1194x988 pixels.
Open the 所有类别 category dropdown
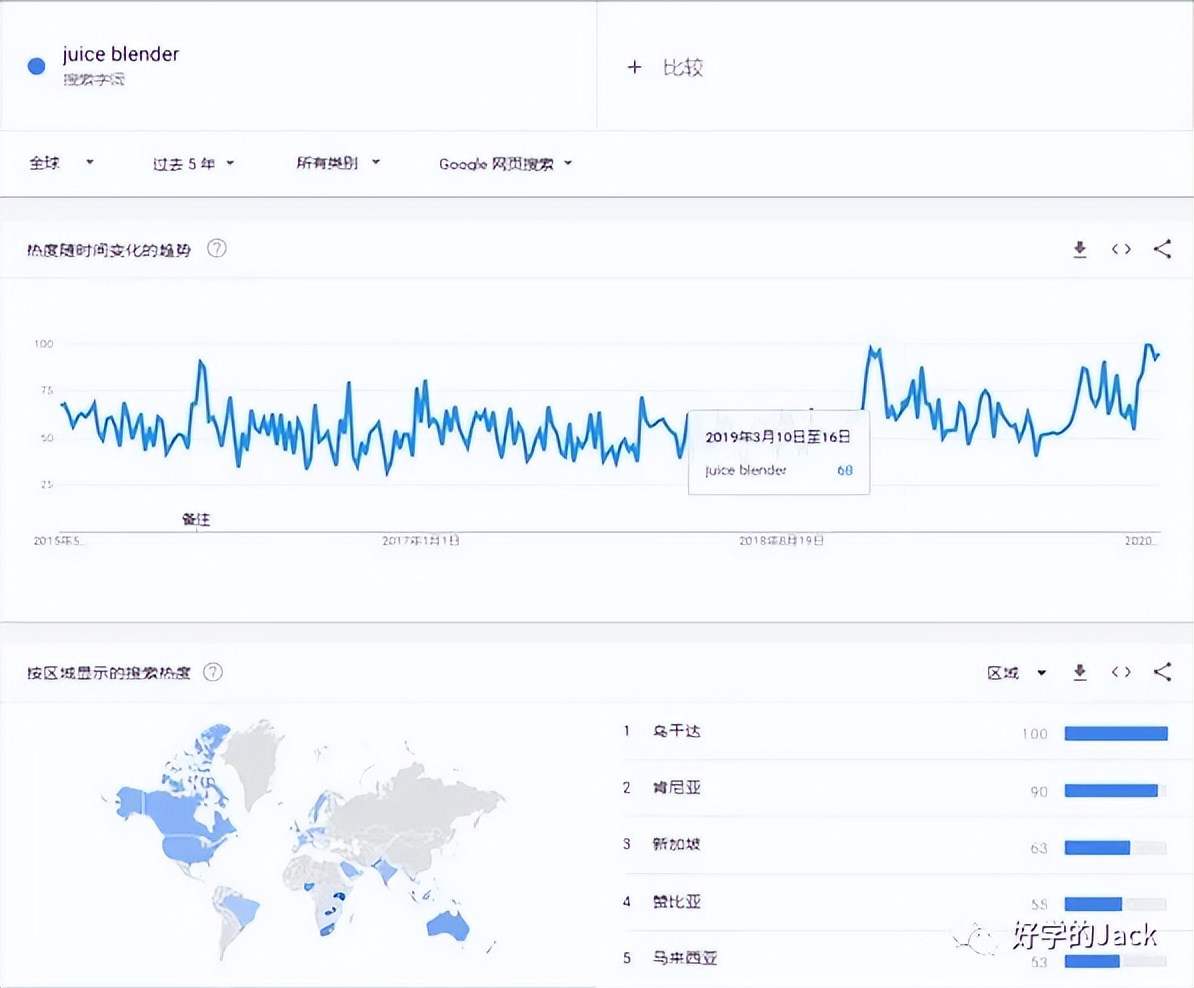click(338, 163)
